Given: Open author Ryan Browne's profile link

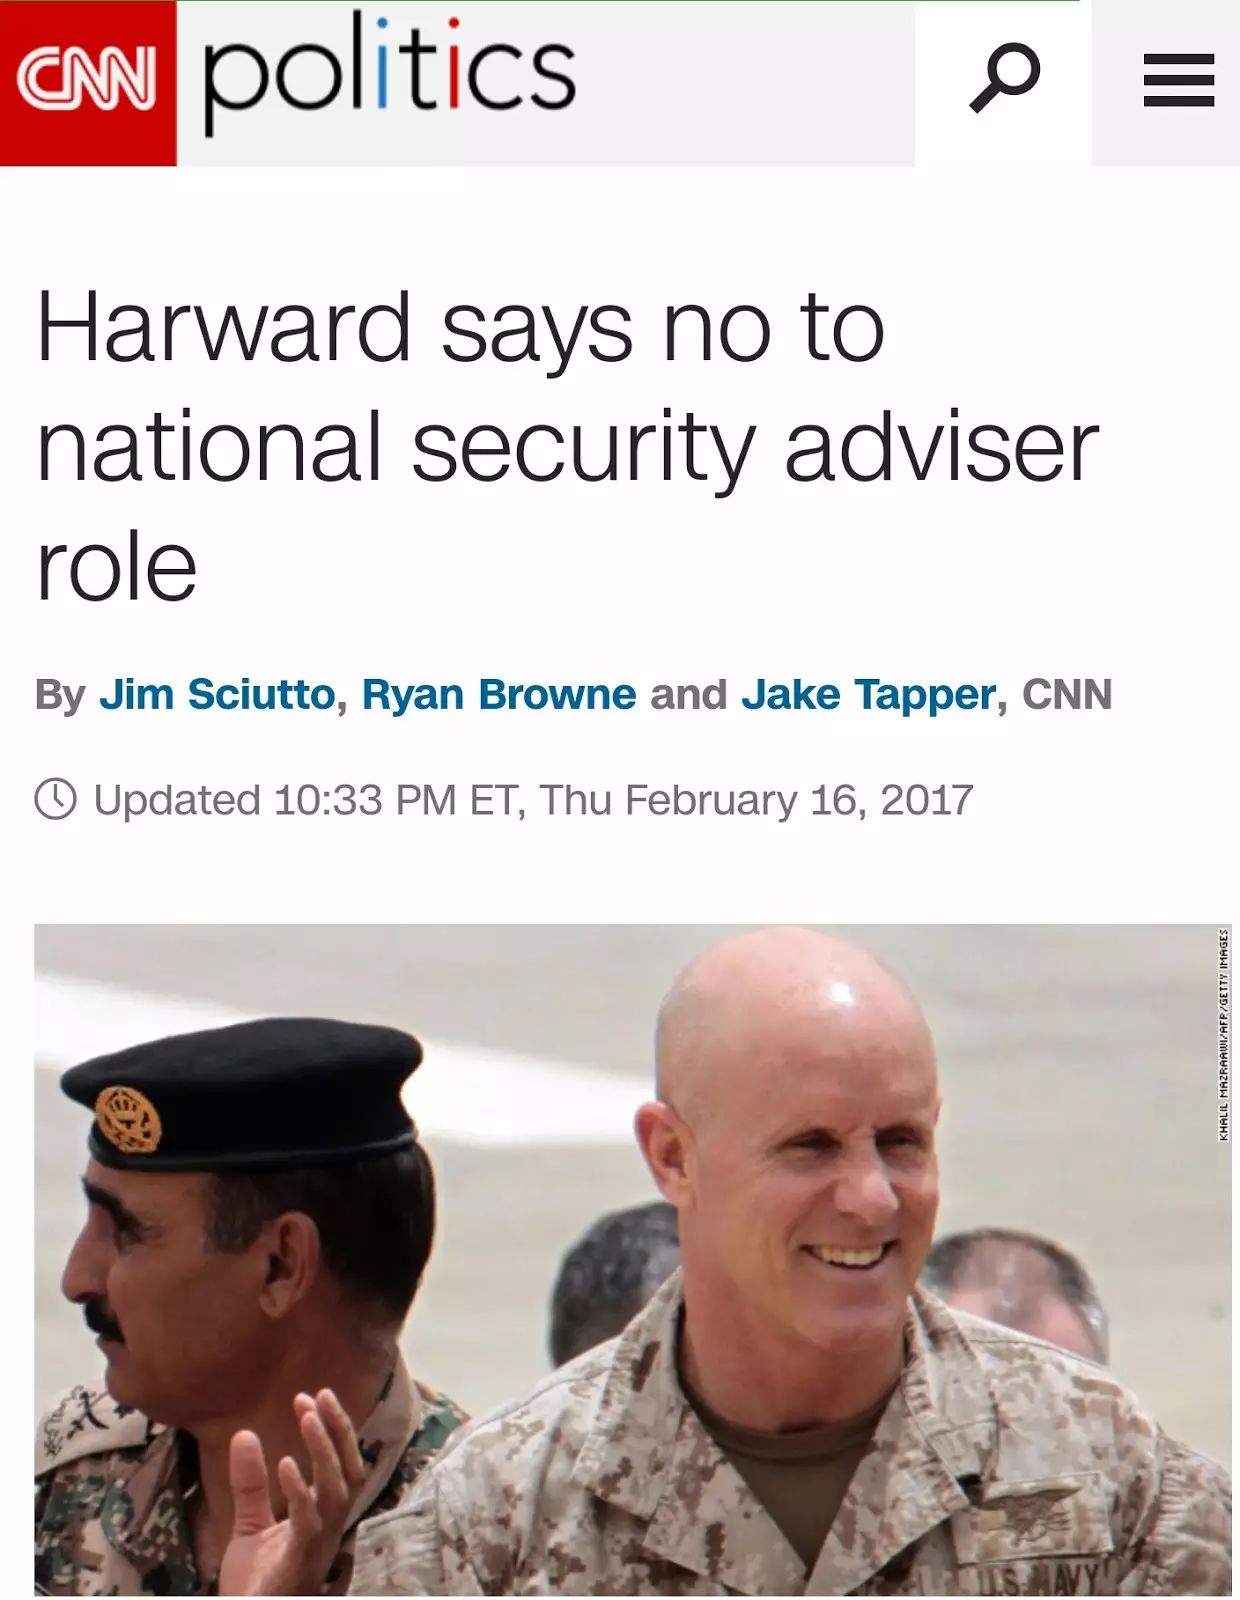Looking at the screenshot, I should point(499,694).
